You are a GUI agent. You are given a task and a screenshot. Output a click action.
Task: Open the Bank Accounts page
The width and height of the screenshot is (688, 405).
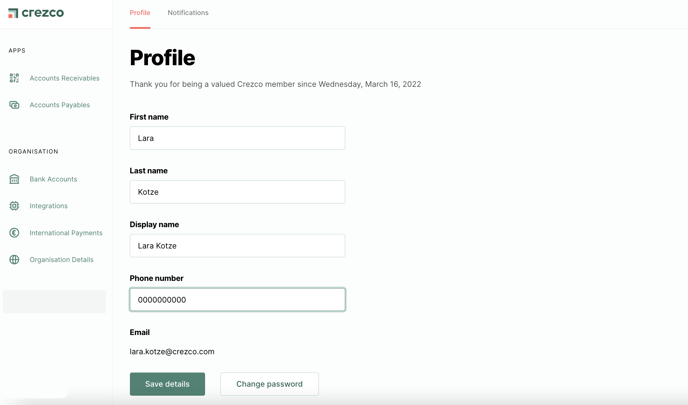coord(53,179)
